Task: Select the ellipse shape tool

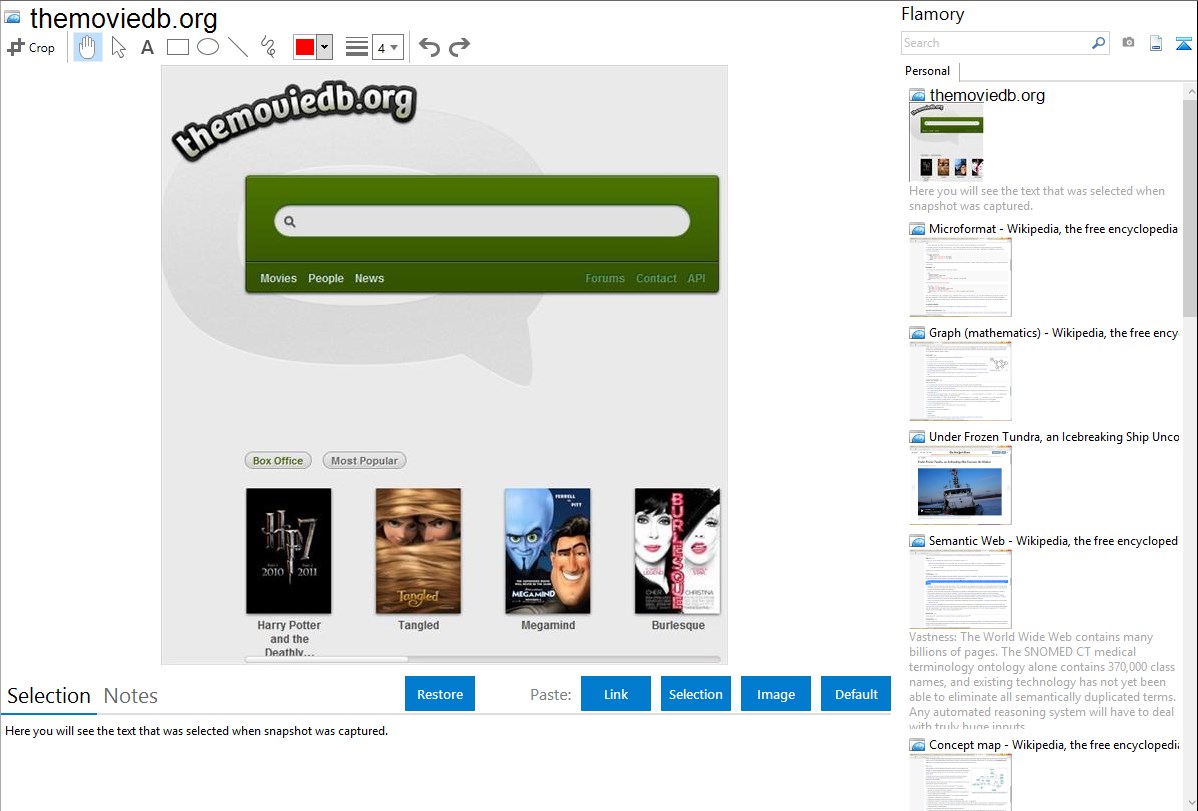Action: [x=208, y=47]
